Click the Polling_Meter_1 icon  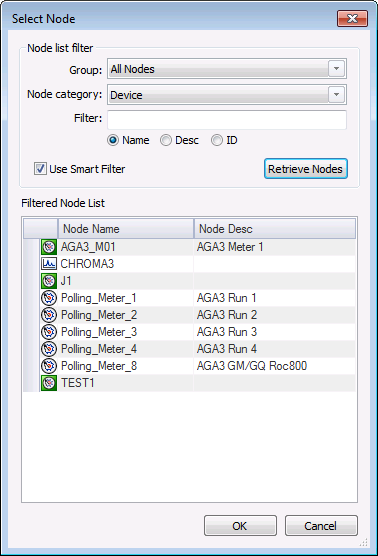(49, 298)
